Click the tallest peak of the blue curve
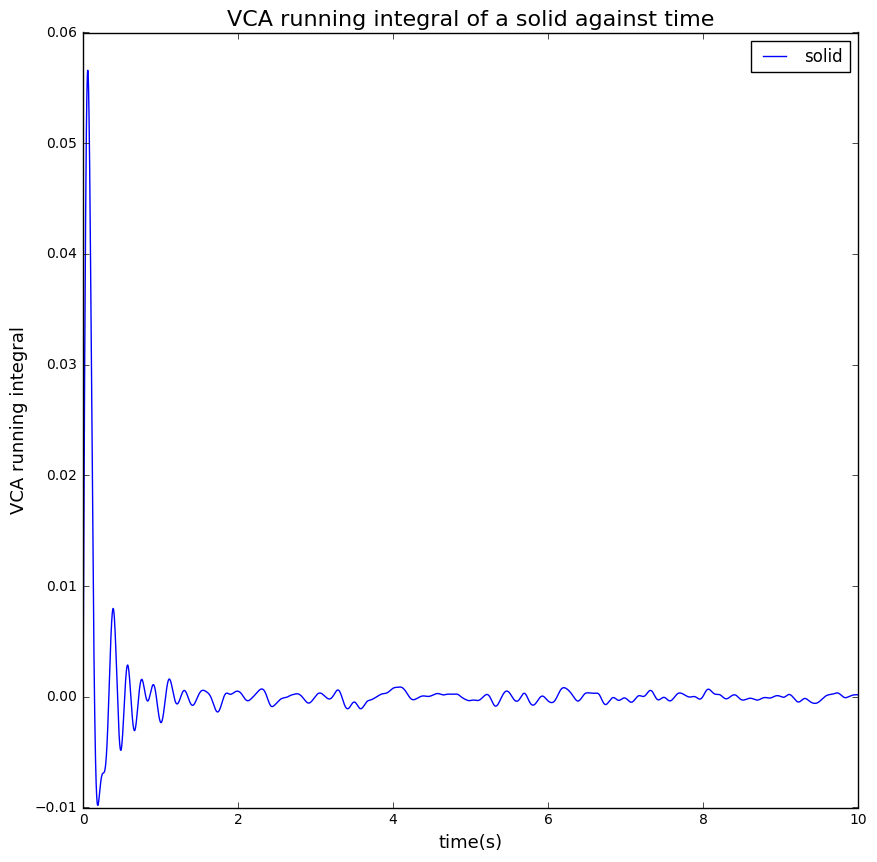This screenshot has height=862, width=877. (88, 71)
